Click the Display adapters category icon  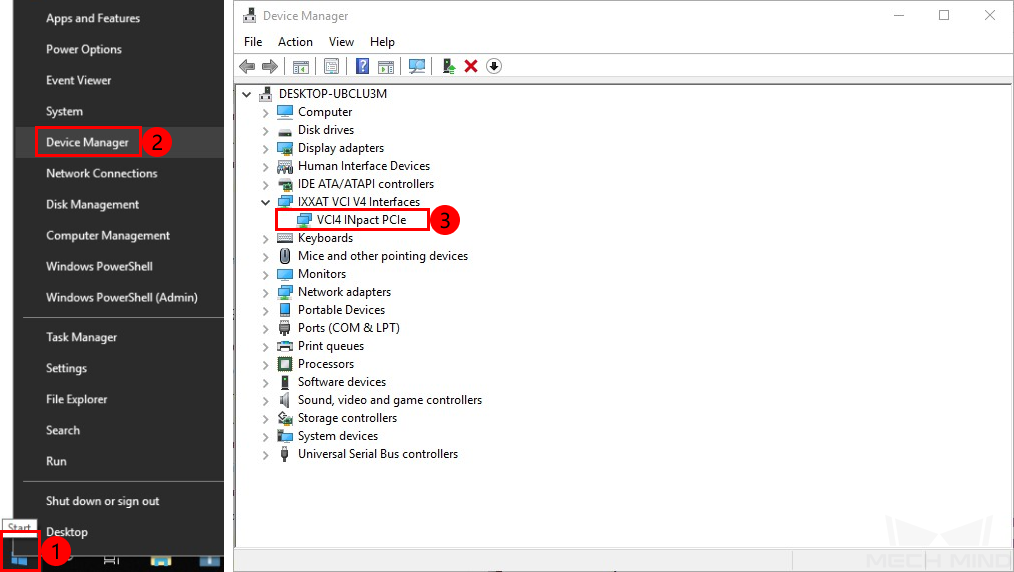click(285, 148)
